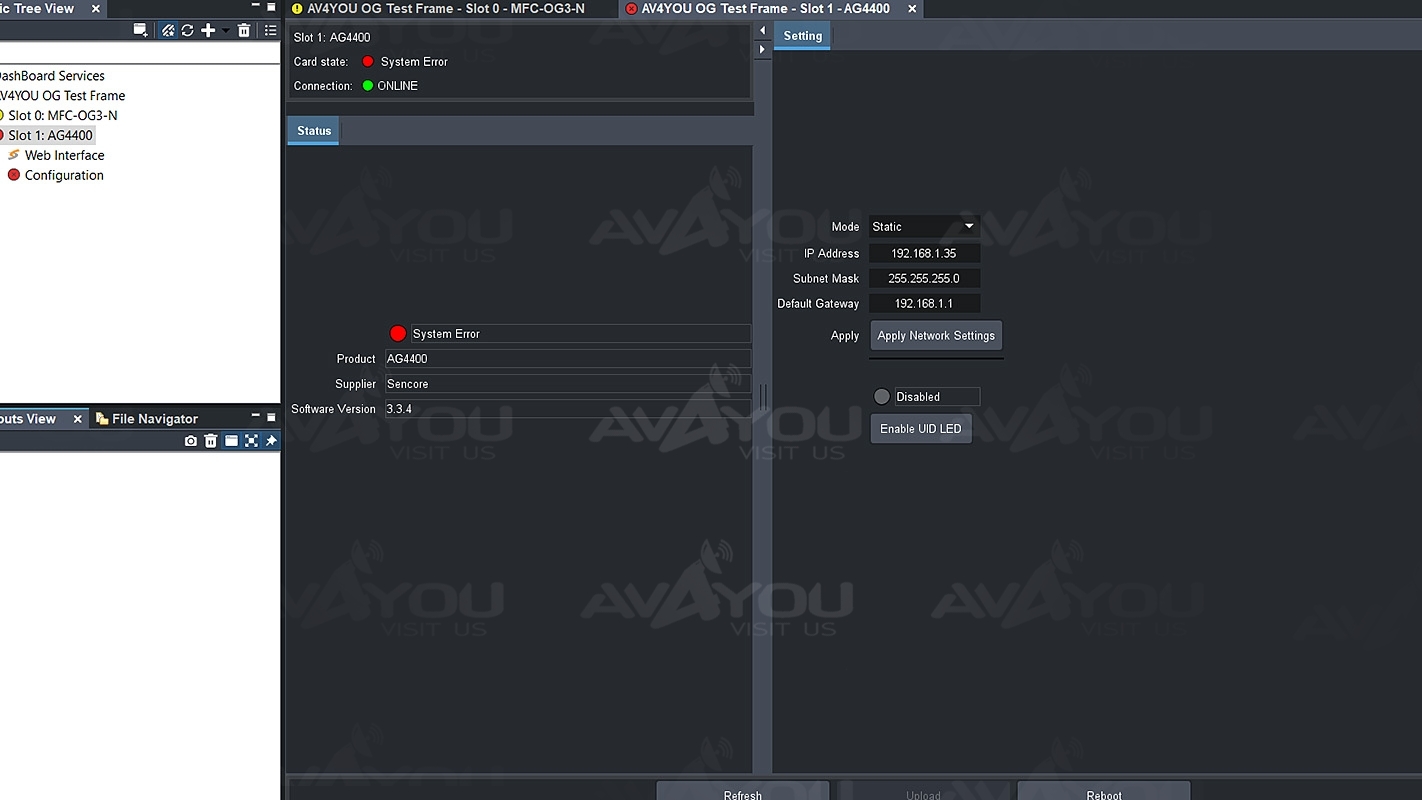
Task: Click the IP Address field 192.168.1.35
Action: tap(924, 254)
